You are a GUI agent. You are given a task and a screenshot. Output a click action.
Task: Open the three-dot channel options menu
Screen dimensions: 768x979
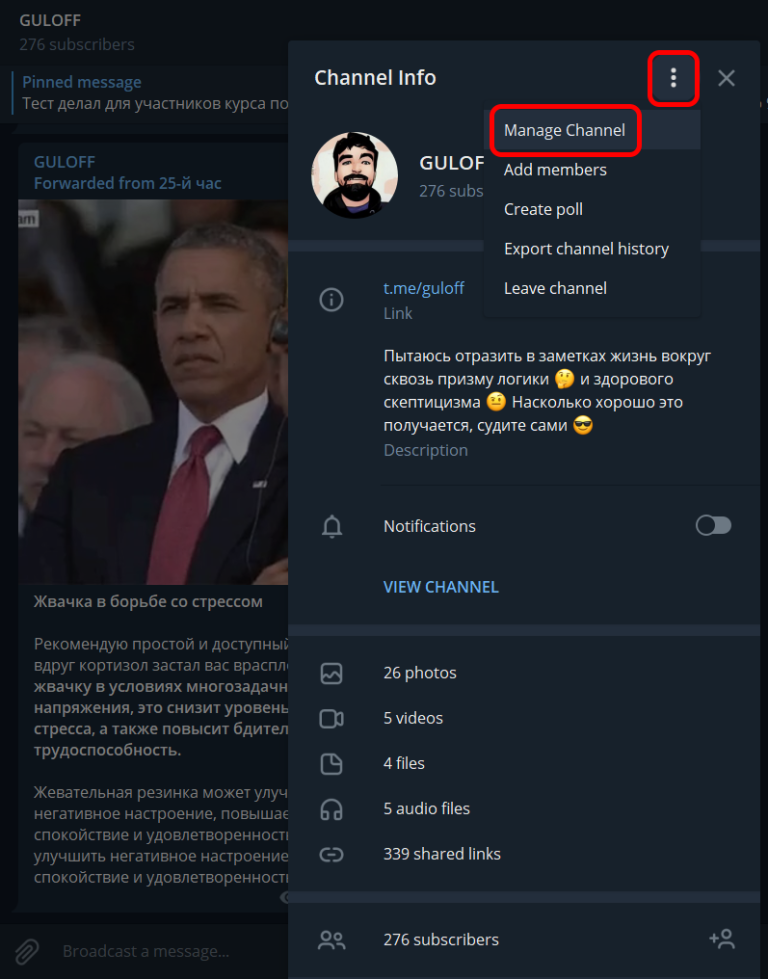click(x=673, y=78)
